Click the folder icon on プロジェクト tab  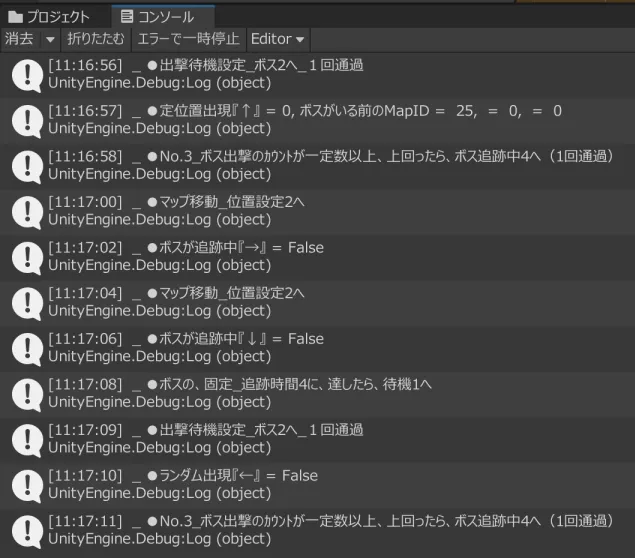(x=15, y=17)
